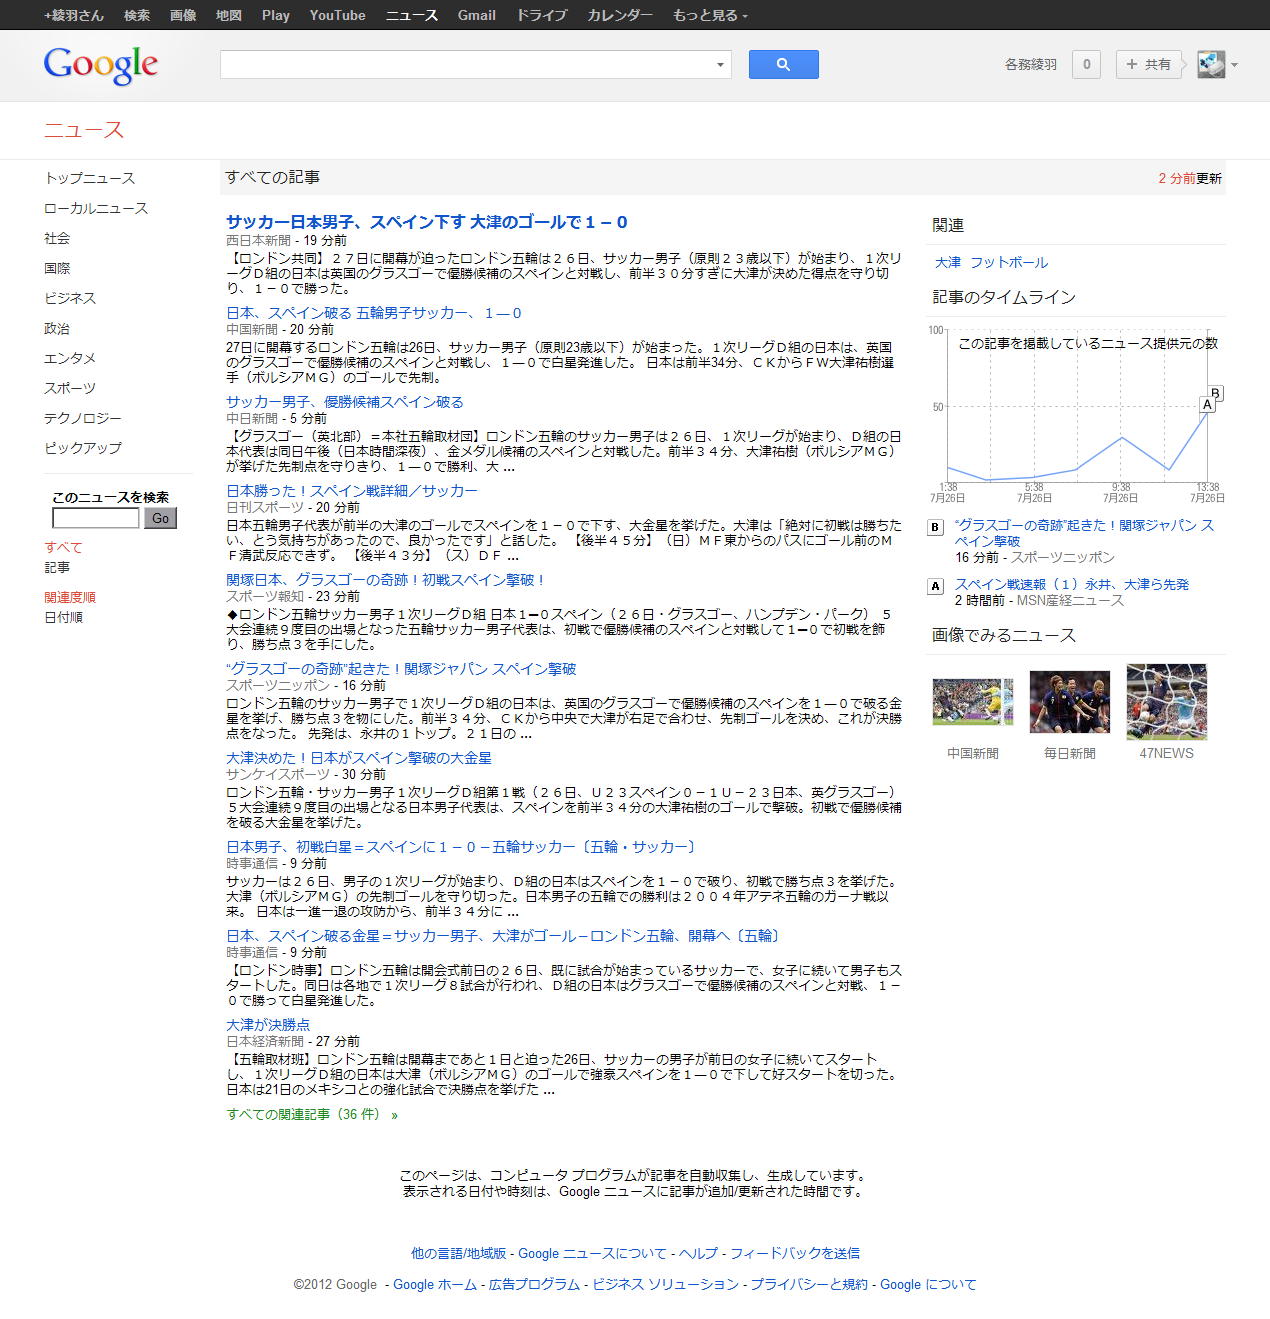1270x1319 pixels.
Task: Open the もっと見る dropdown menu
Action: 710,15
